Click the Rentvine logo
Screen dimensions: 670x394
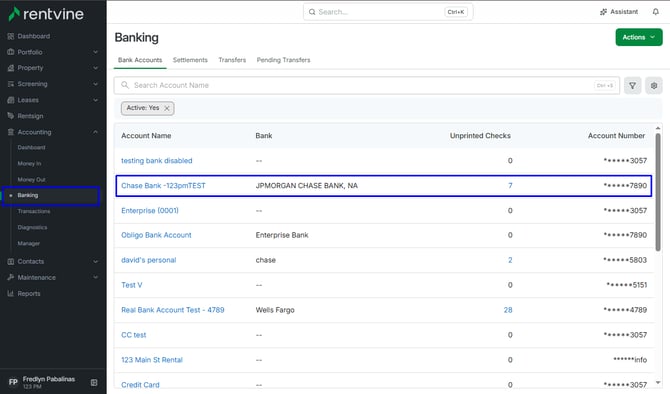(46, 14)
